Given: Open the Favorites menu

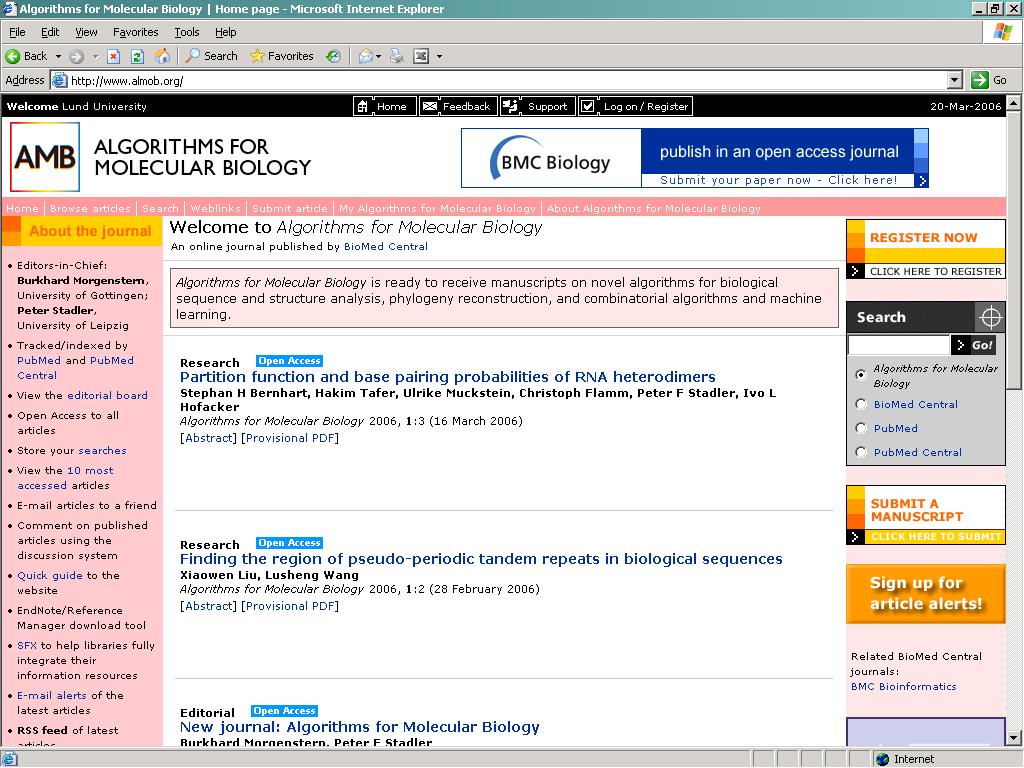Looking at the screenshot, I should [x=135, y=32].
